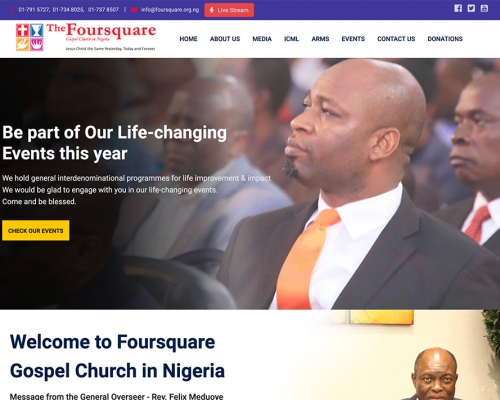Click the phone icon beside contact numbers
The height and width of the screenshot is (400, 500).
[x=12, y=10]
